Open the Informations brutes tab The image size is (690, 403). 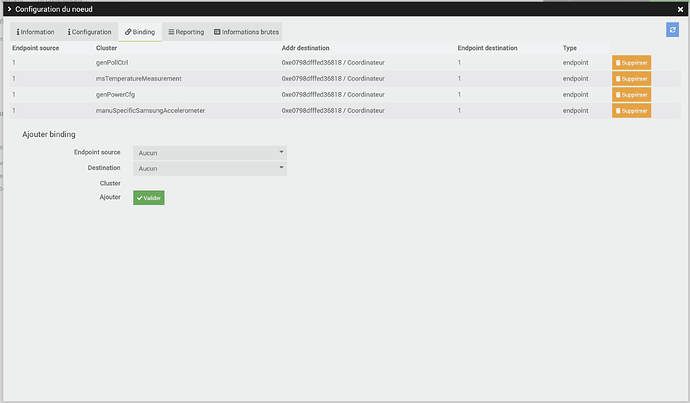point(246,32)
